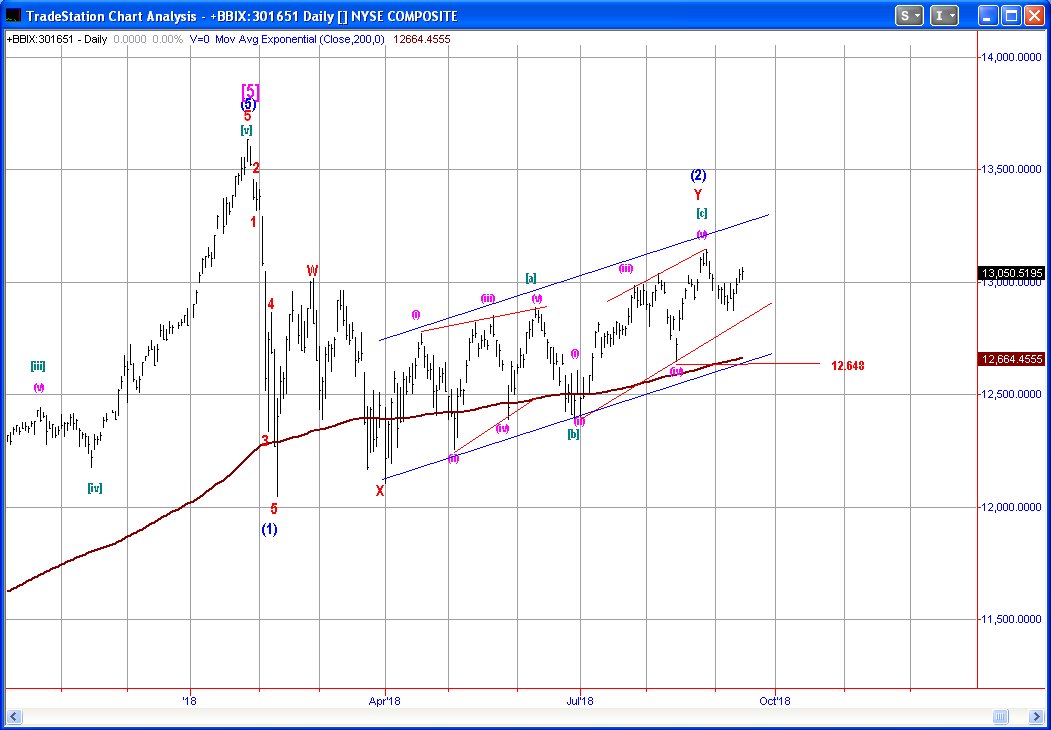The height and width of the screenshot is (730, 1051).
Task: Minimize the Chart Analysis window
Action: [x=988, y=15]
